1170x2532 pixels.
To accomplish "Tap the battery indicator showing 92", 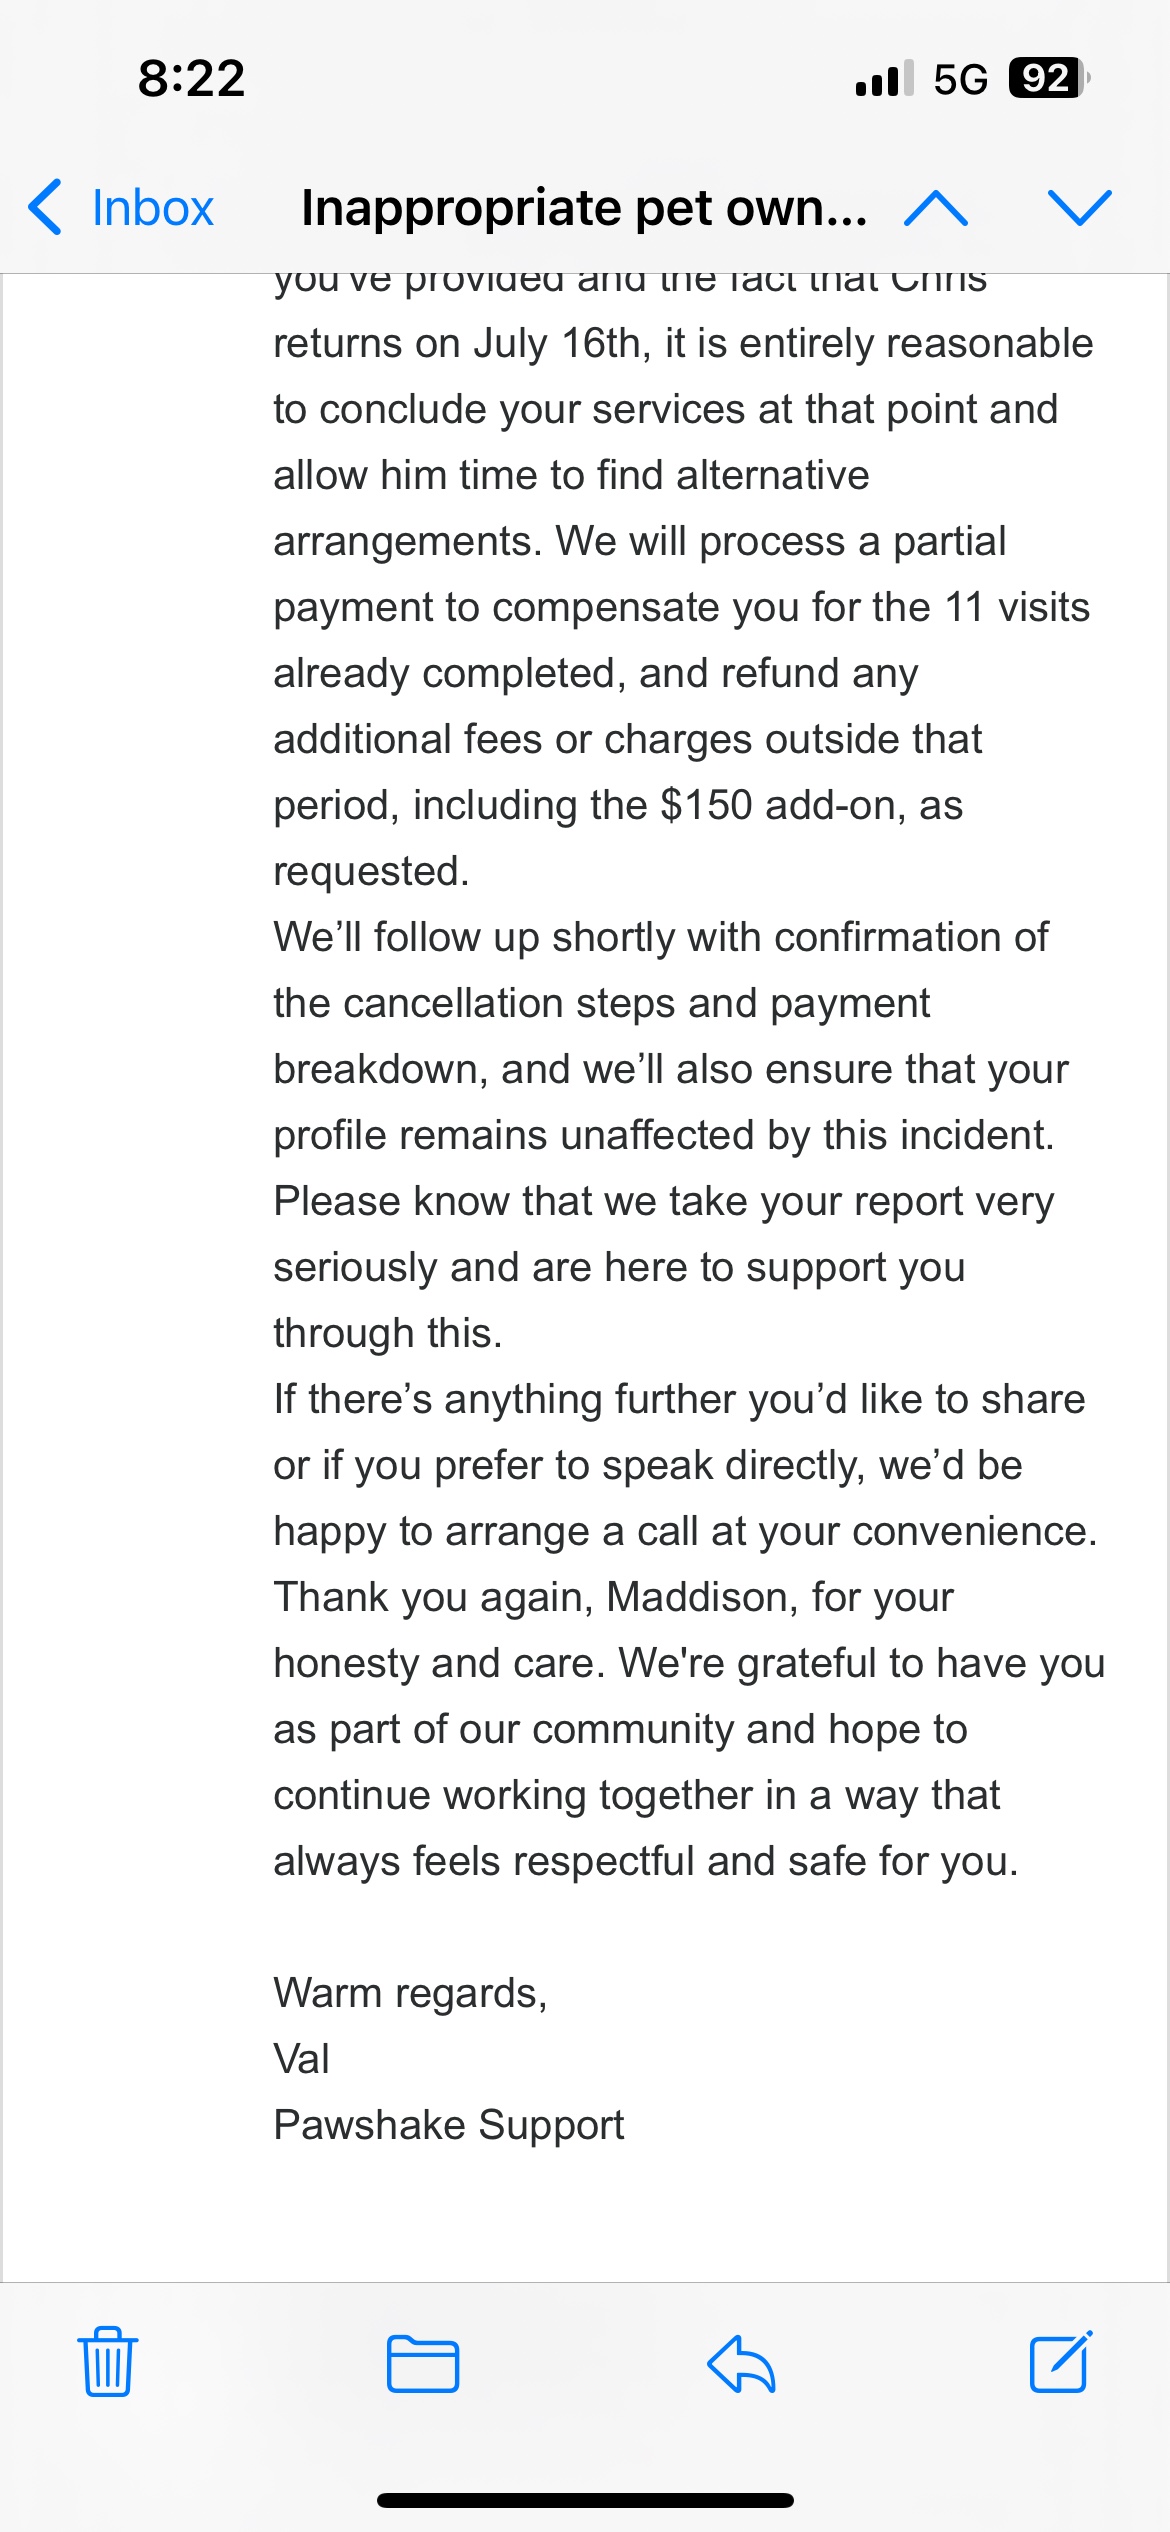I will click(x=1047, y=78).
